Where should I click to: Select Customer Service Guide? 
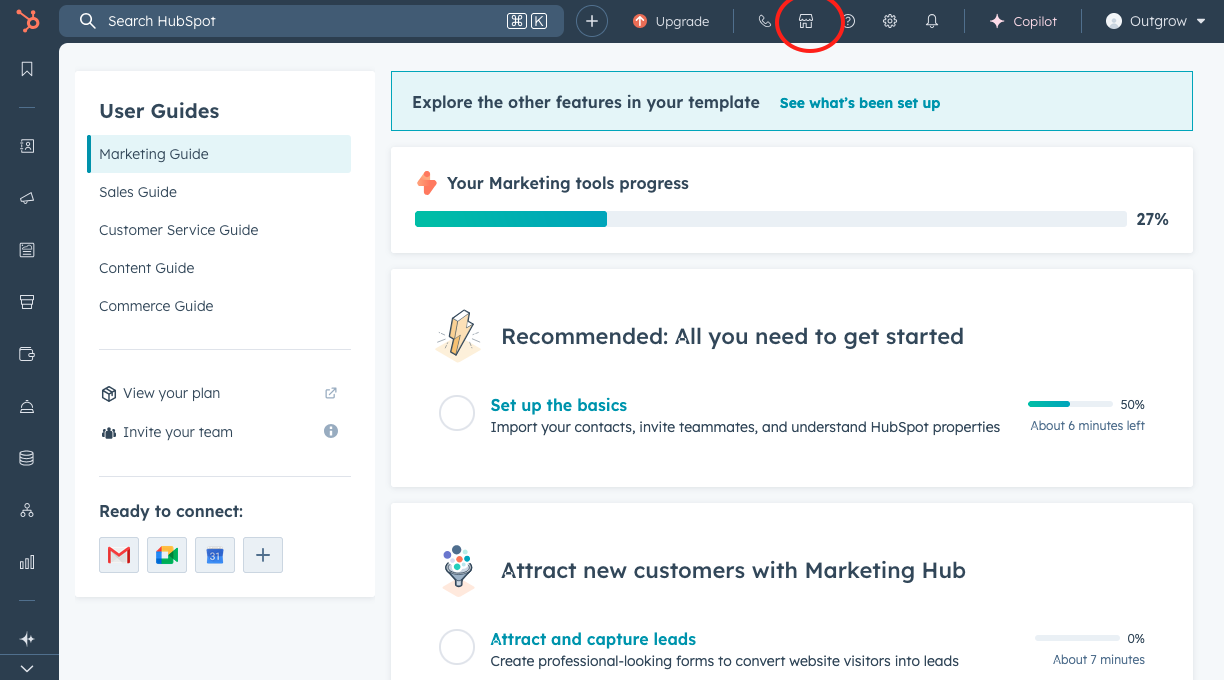tap(179, 230)
